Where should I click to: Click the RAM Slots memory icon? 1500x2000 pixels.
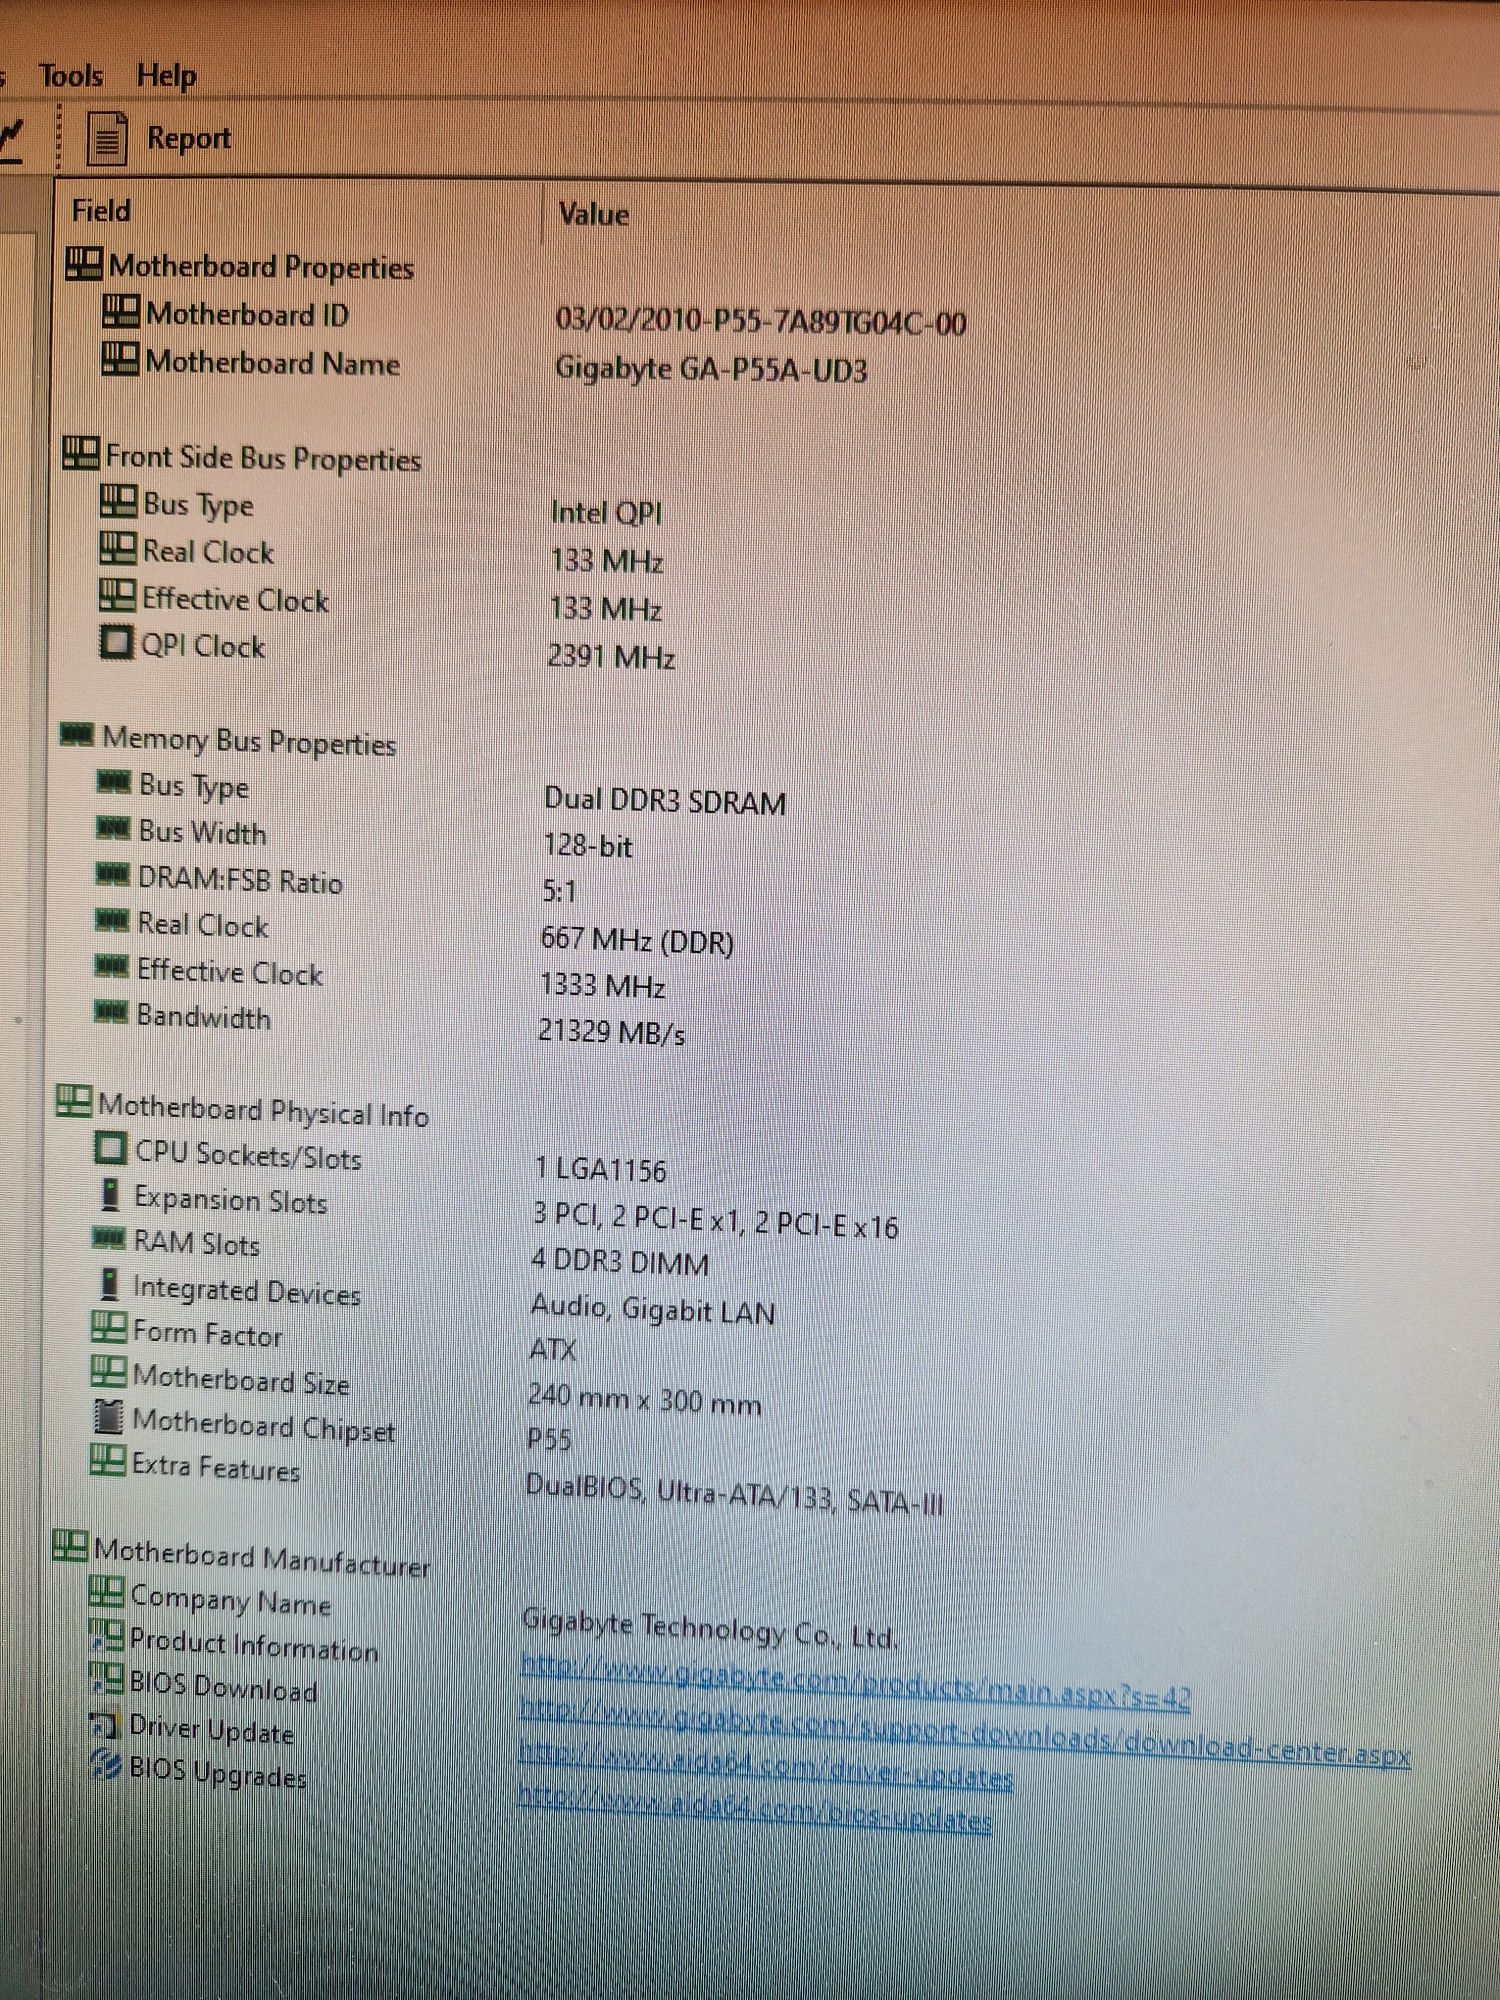[x=108, y=1238]
